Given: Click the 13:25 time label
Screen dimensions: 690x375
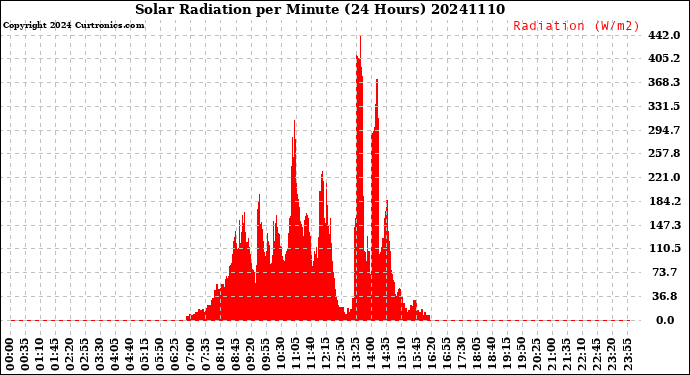Looking at the screenshot, I should pos(356,355).
